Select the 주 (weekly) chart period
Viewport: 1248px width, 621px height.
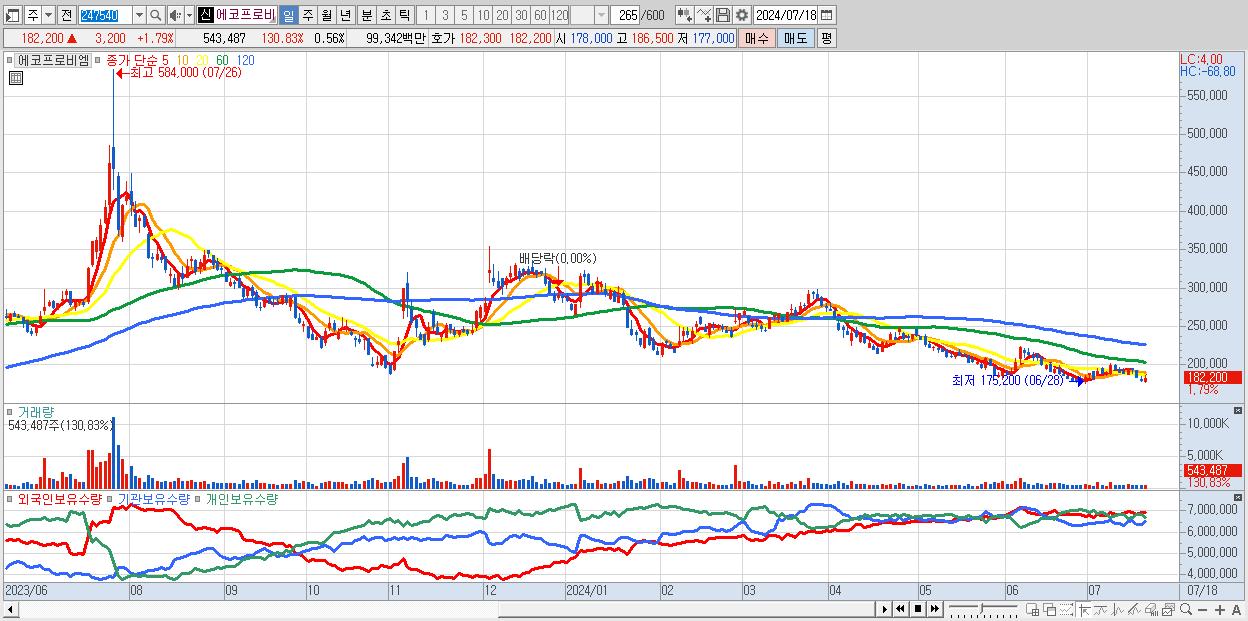[308, 15]
